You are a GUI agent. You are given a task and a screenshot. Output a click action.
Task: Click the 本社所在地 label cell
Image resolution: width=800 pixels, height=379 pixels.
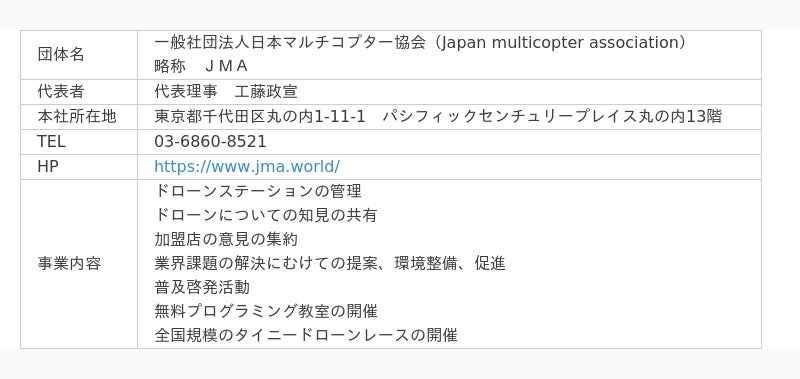79,117
